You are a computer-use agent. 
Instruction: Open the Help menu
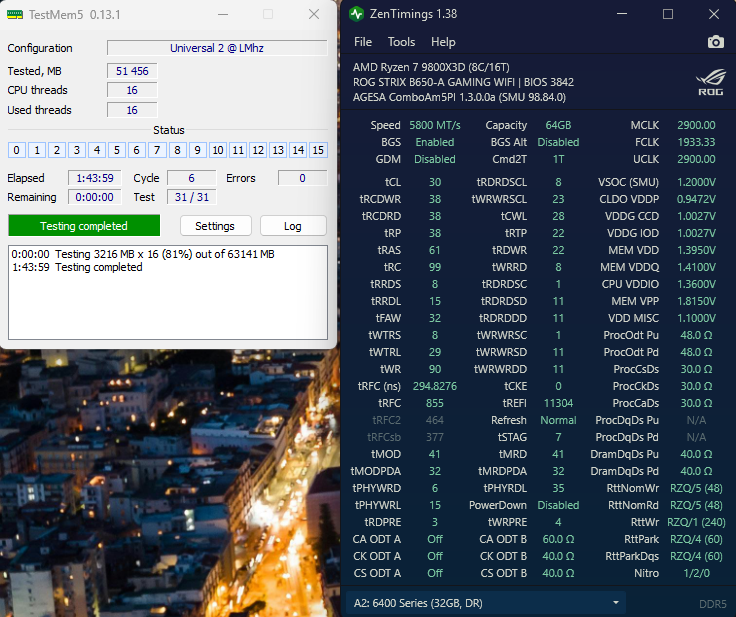[x=443, y=42]
